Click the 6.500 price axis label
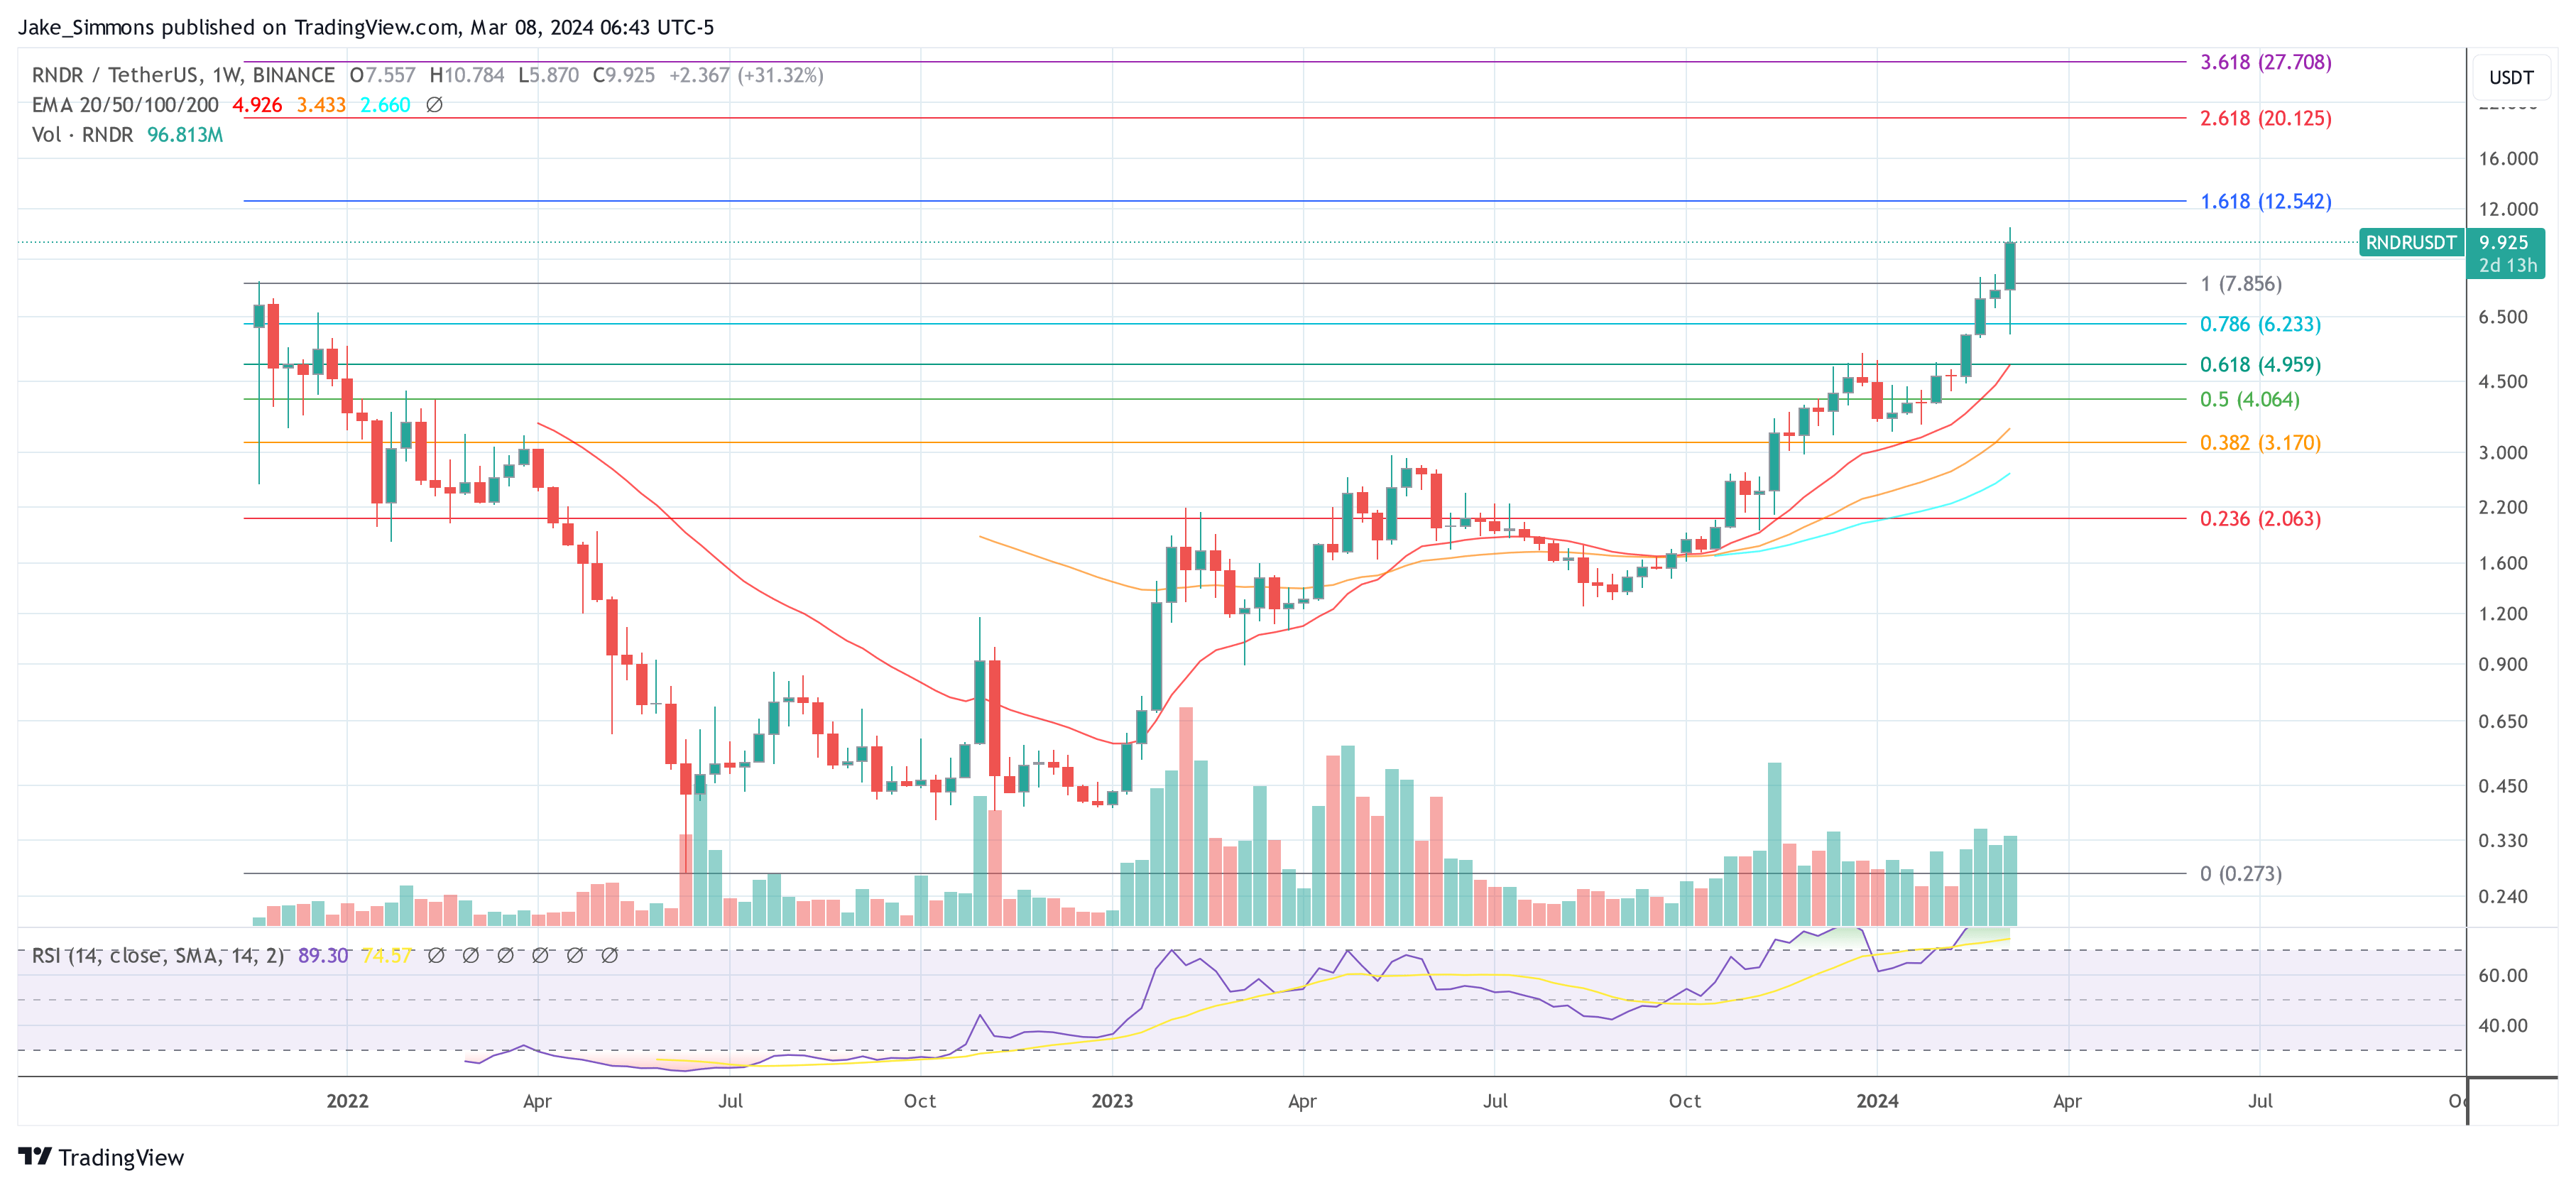2576x1188 pixels. pos(2503,317)
